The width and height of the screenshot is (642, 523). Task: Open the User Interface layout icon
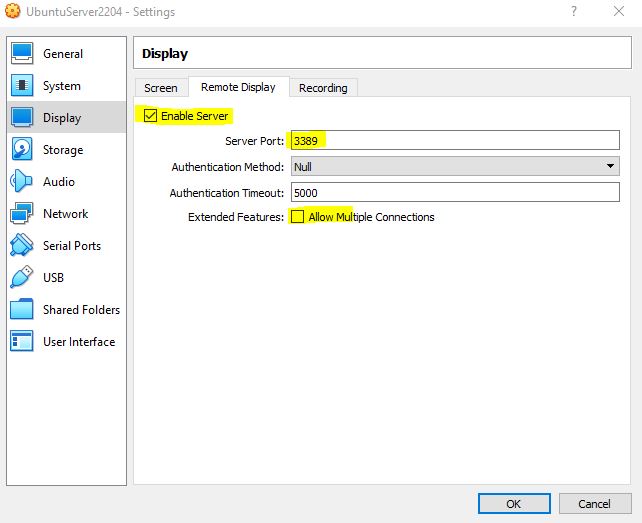22,341
